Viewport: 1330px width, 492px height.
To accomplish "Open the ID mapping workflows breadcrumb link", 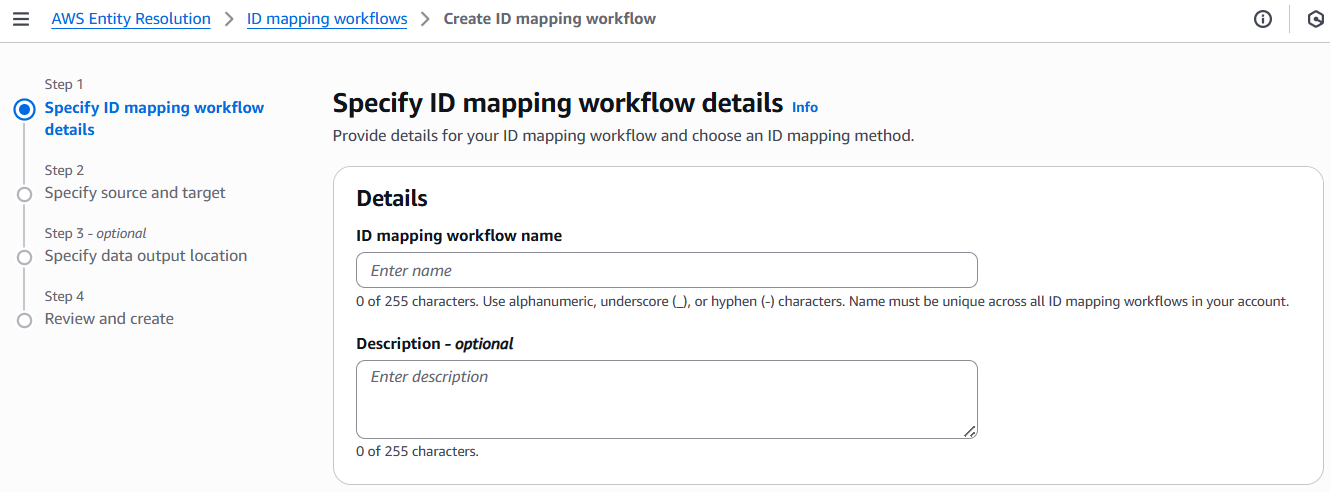I will 327,19.
